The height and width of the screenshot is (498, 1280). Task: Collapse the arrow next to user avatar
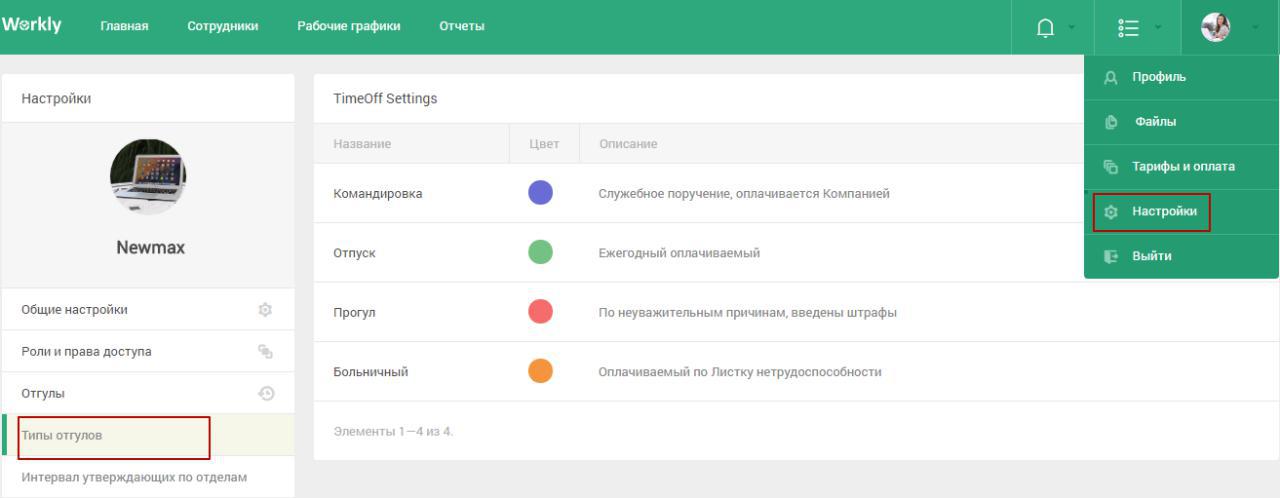click(x=1254, y=27)
